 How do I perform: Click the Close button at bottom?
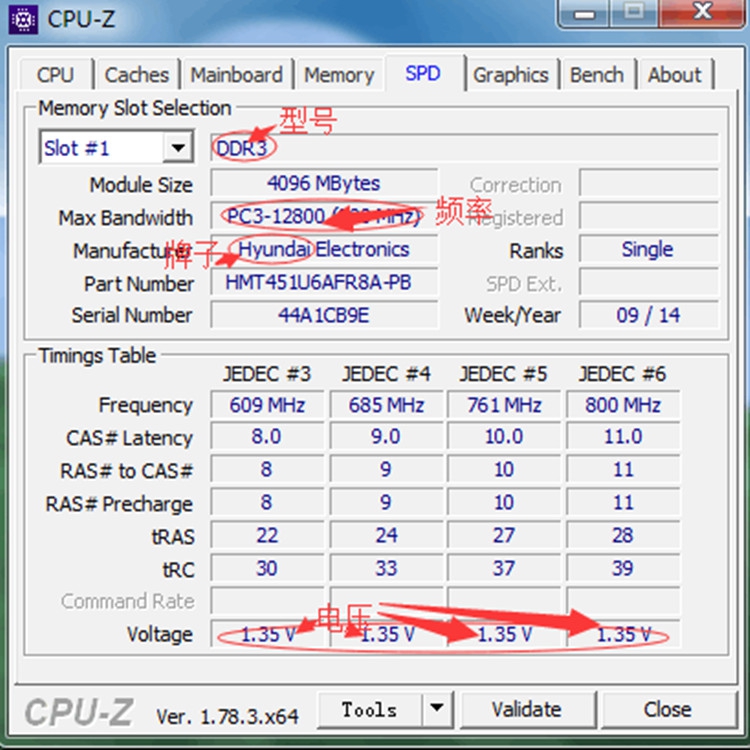click(667, 710)
